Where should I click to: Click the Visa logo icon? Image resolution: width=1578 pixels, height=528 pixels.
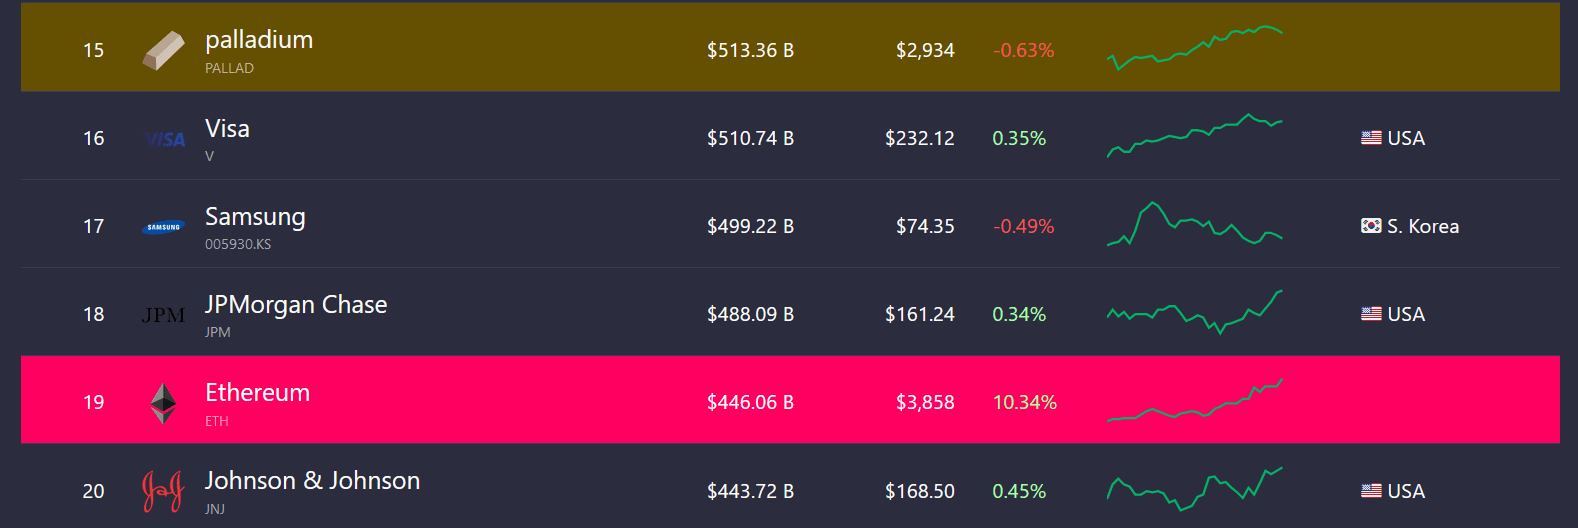click(x=165, y=139)
